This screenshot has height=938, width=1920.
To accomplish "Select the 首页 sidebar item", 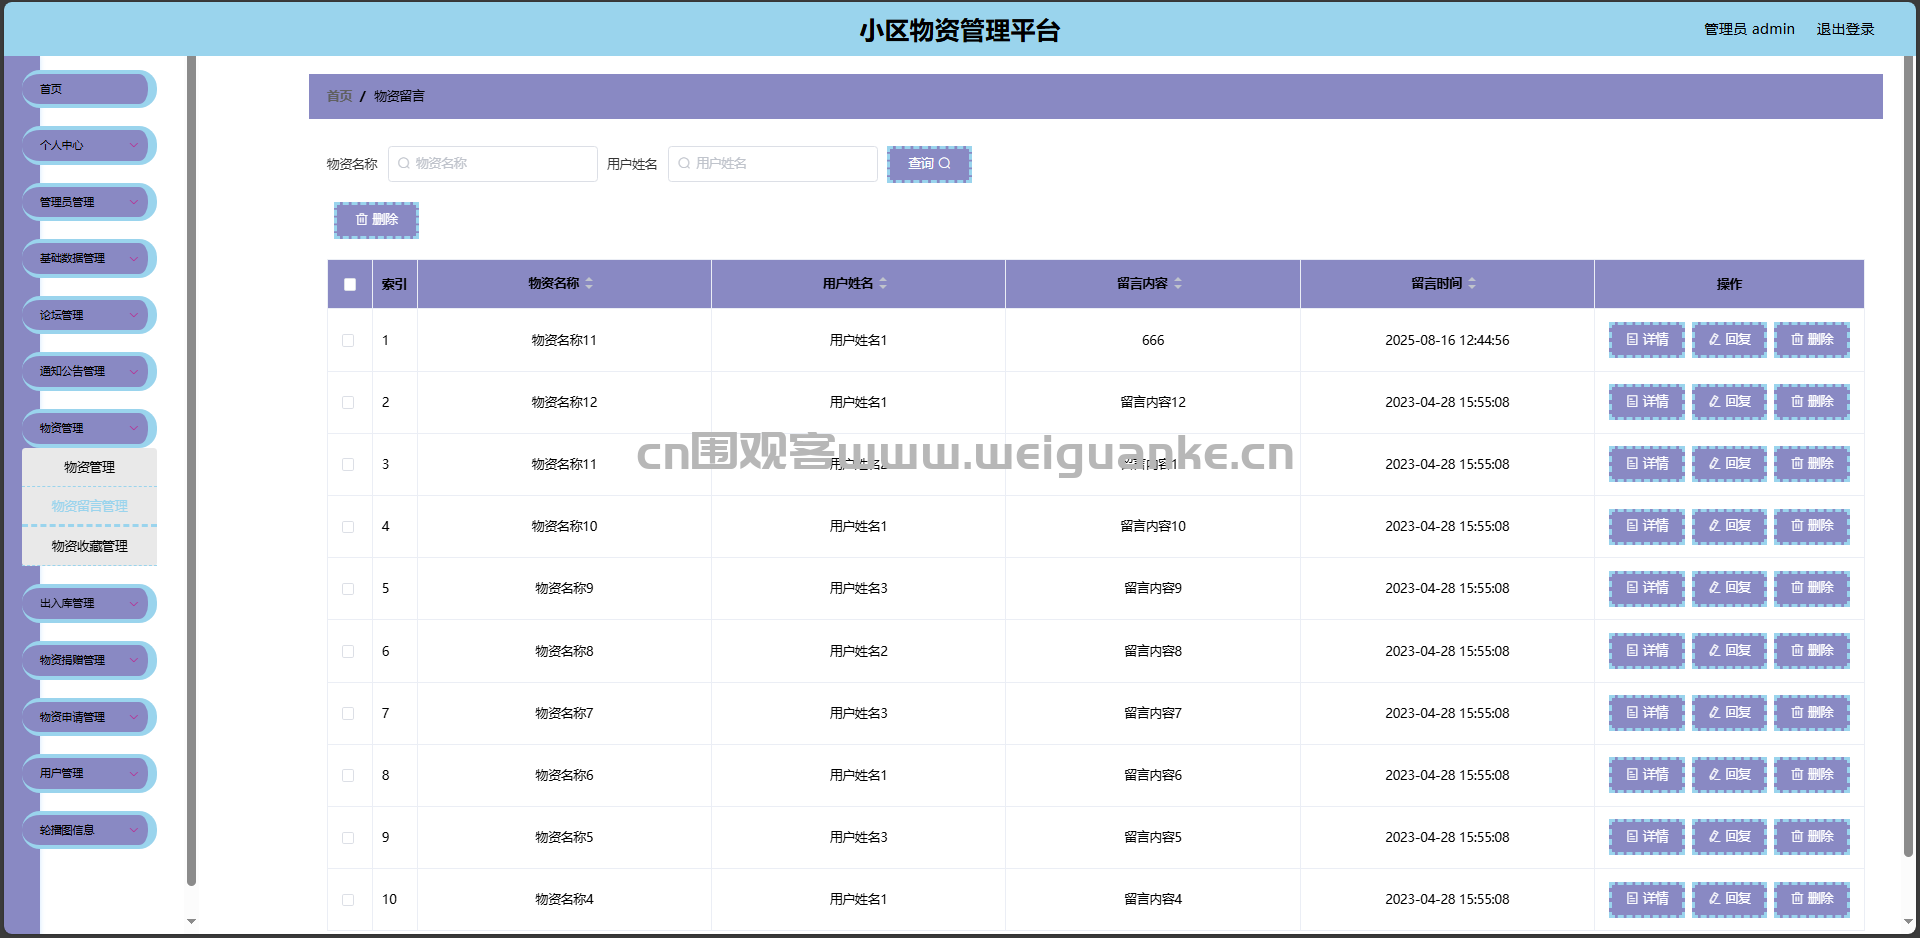I will [89, 89].
